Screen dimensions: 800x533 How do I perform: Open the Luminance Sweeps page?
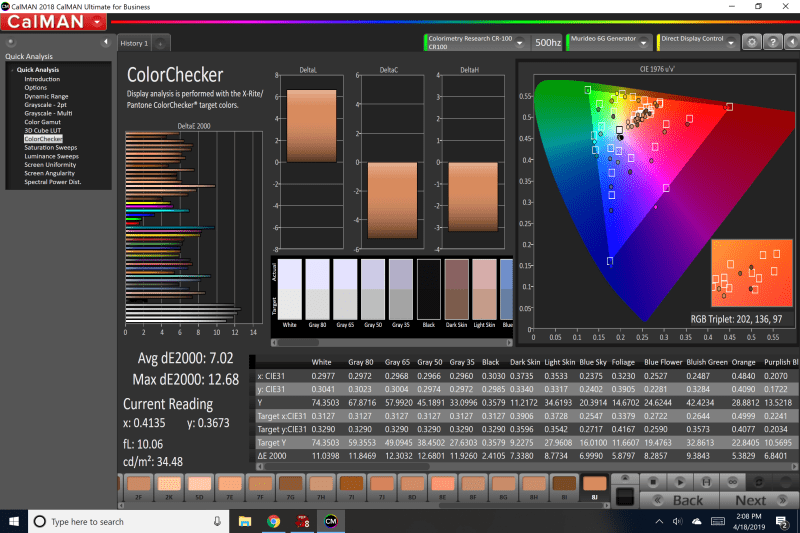[x=52, y=156]
